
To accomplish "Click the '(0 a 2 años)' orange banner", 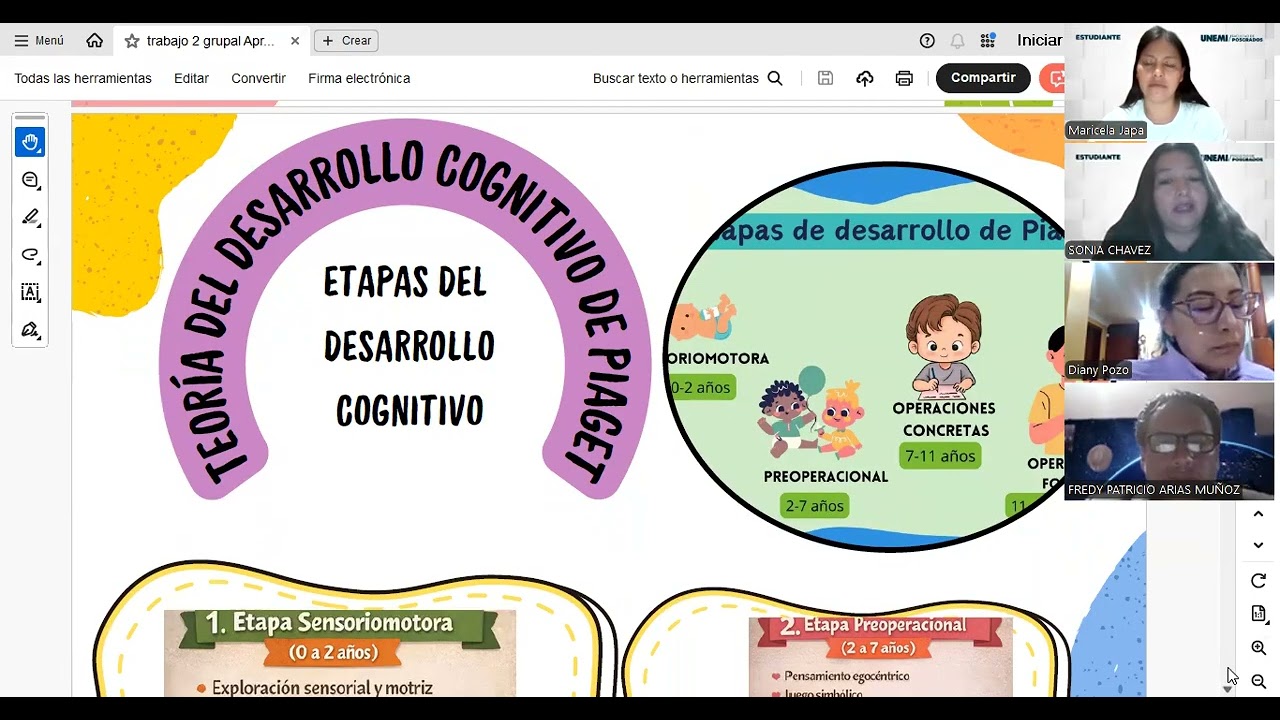I will tap(334, 652).
